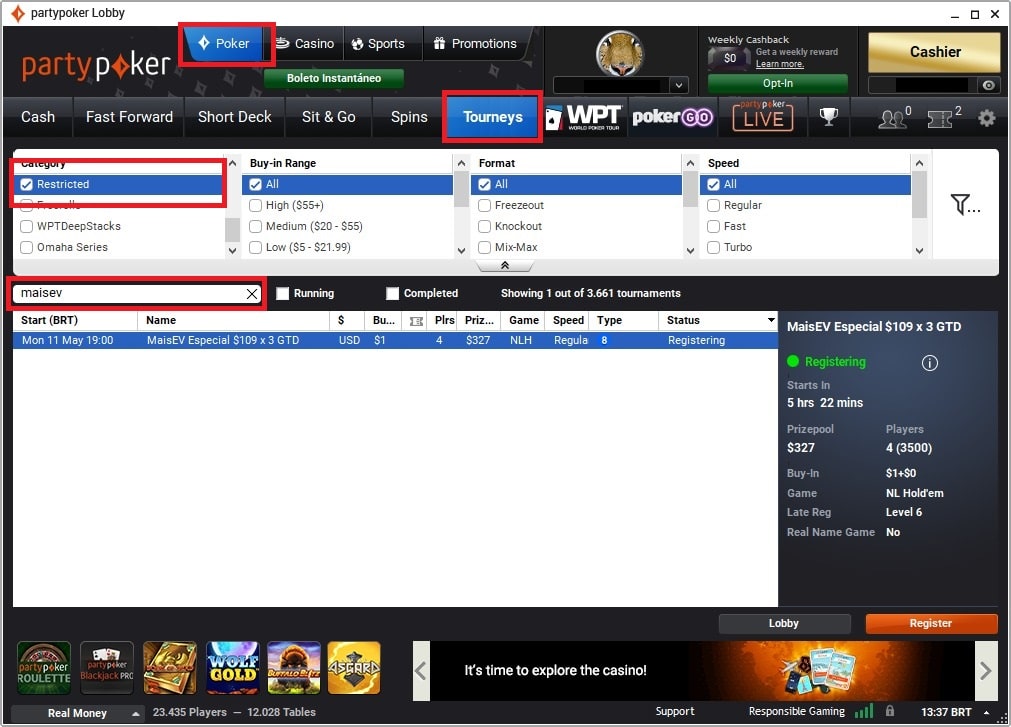Open the WPT World Poker Tour logo tab
Image resolution: width=1011 pixels, height=727 pixels.
pyautogui.click(x=584, y=117)
